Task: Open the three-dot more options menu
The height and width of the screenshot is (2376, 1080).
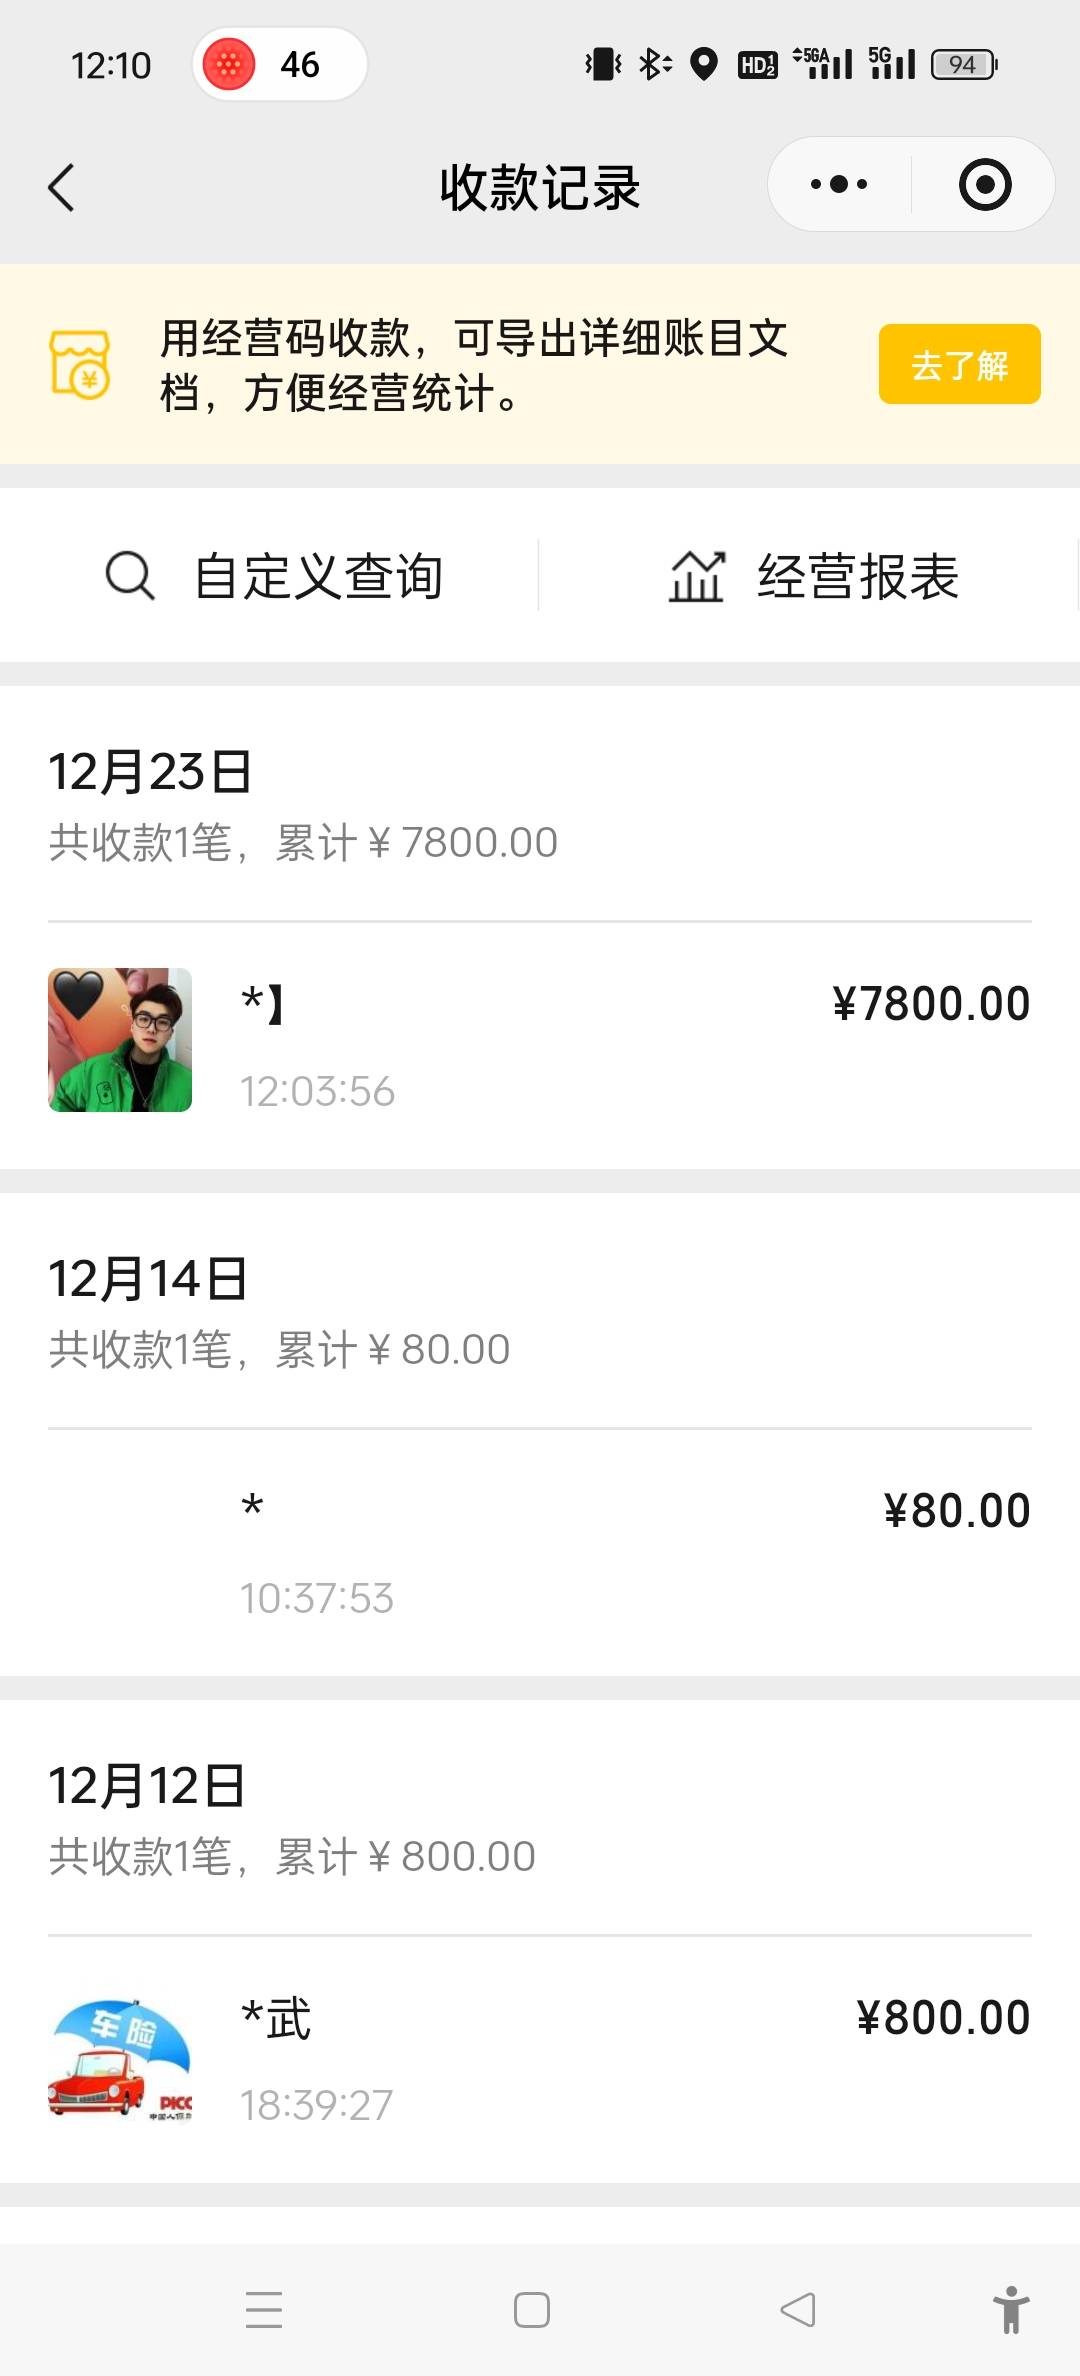Action: (839, 185)
